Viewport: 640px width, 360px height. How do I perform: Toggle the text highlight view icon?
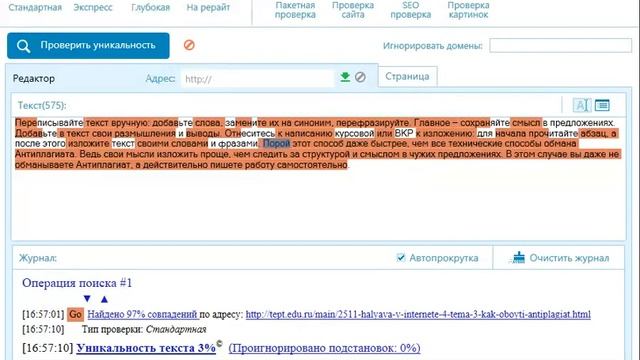(581, 105)
